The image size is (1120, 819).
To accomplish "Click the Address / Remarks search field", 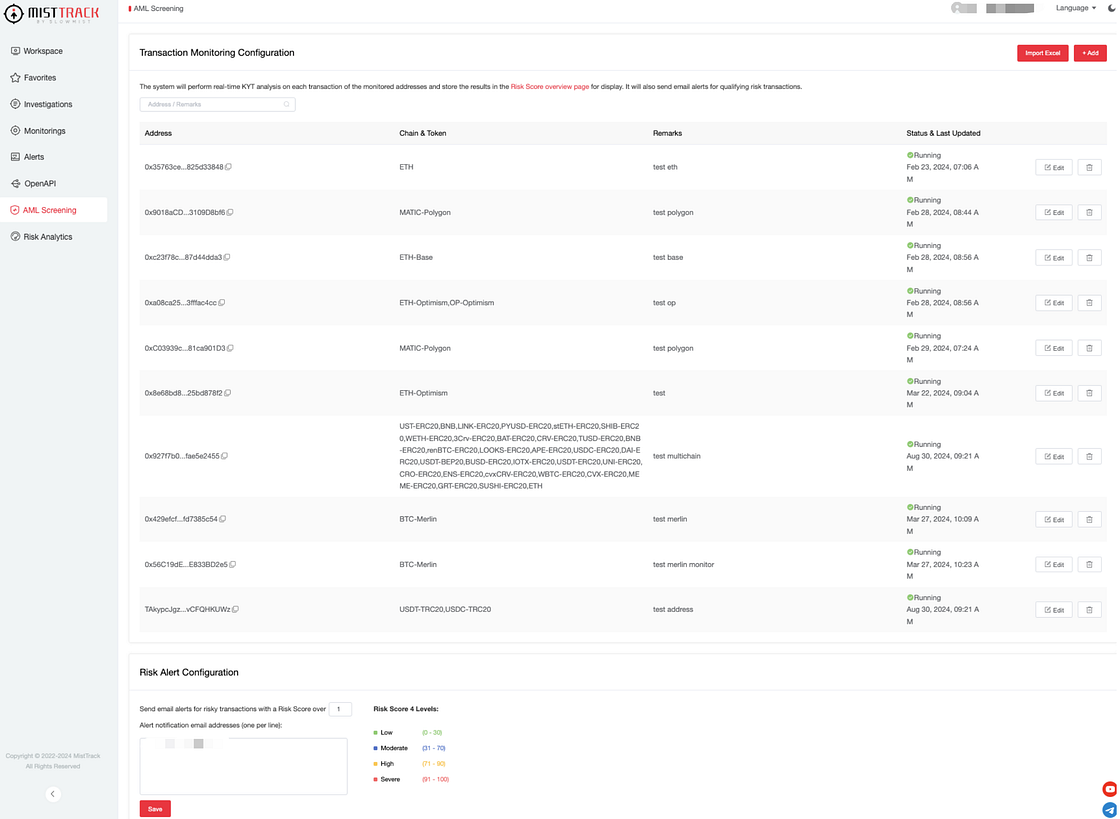I will [x=215, y=104].
